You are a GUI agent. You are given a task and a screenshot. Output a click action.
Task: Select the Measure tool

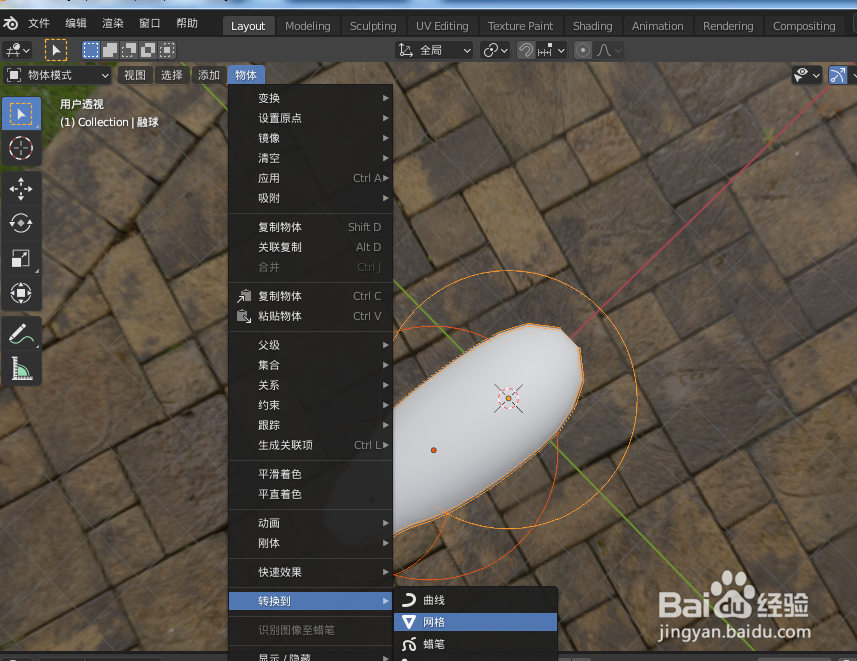[22, 368]
